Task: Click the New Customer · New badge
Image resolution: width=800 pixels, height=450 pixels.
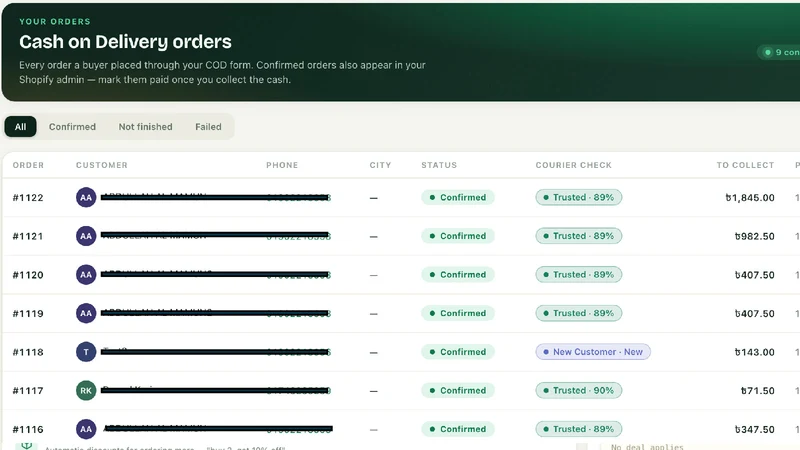Action: 593,352
